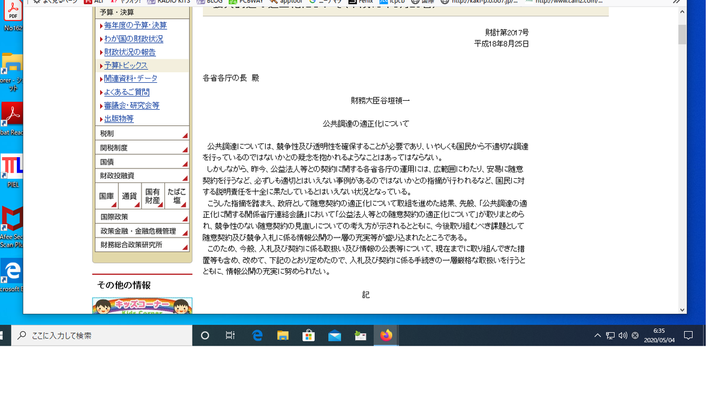Open the action center notifications icon
This screenshot has width=720, height=405.
[x=688, y=336]
